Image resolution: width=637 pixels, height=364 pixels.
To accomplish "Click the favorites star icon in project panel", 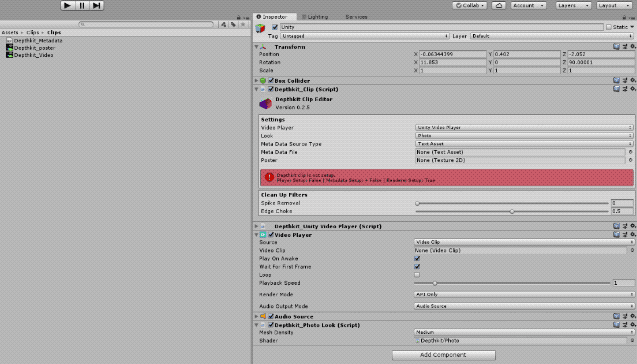I will (x=243, y=24).
